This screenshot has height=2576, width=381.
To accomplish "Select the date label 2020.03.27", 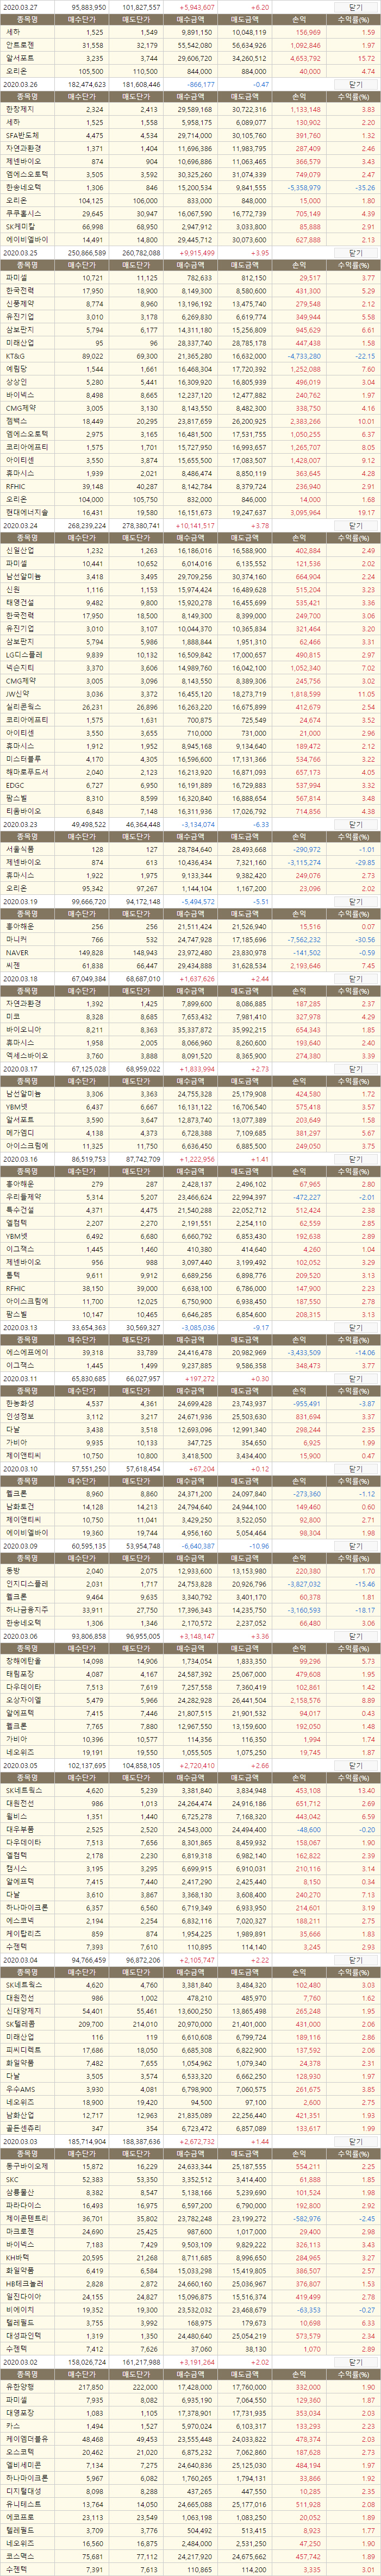I will pyautogui.click(x=20, y=6).
